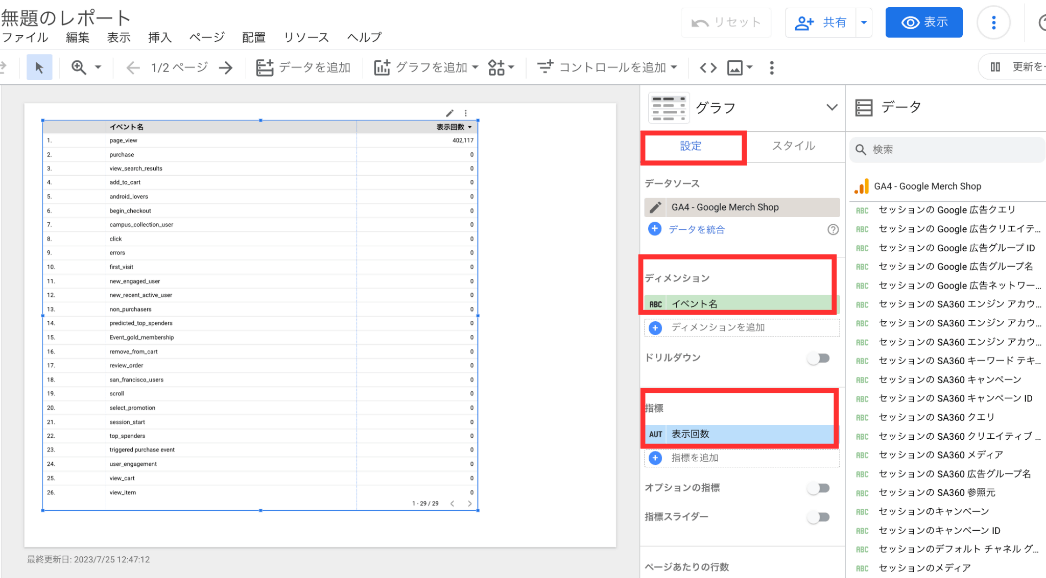Click the chart edit pencil icon
This screenshot has height=578, width=1046.
click(450, 113)
